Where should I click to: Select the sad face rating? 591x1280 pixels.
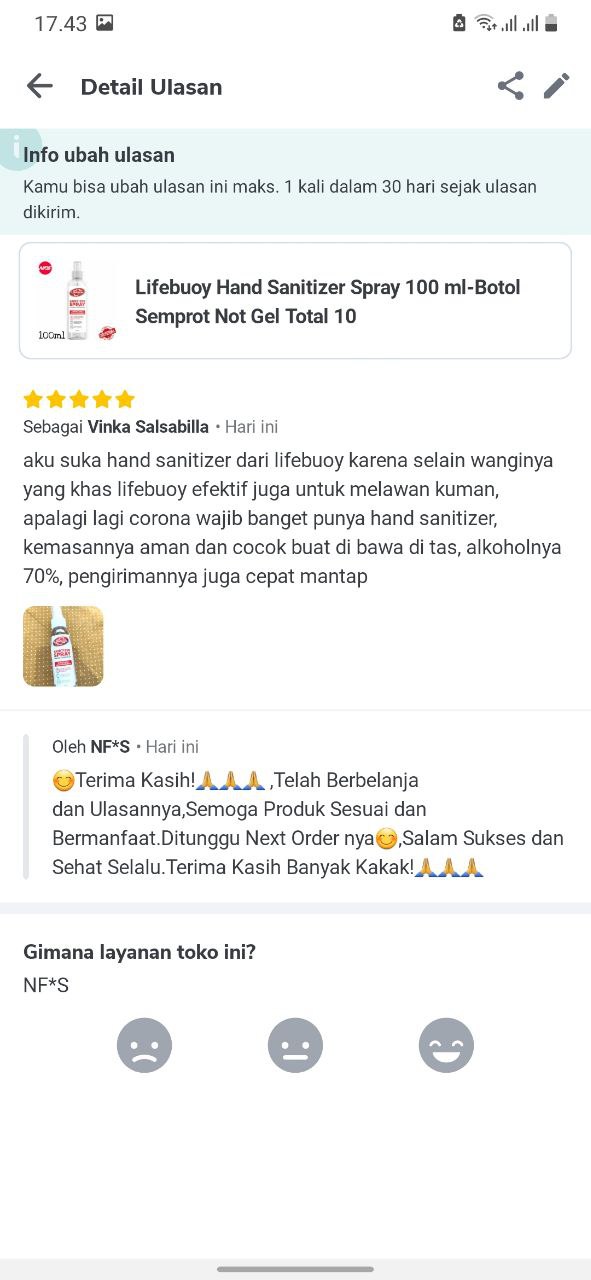coord(145,1045)
